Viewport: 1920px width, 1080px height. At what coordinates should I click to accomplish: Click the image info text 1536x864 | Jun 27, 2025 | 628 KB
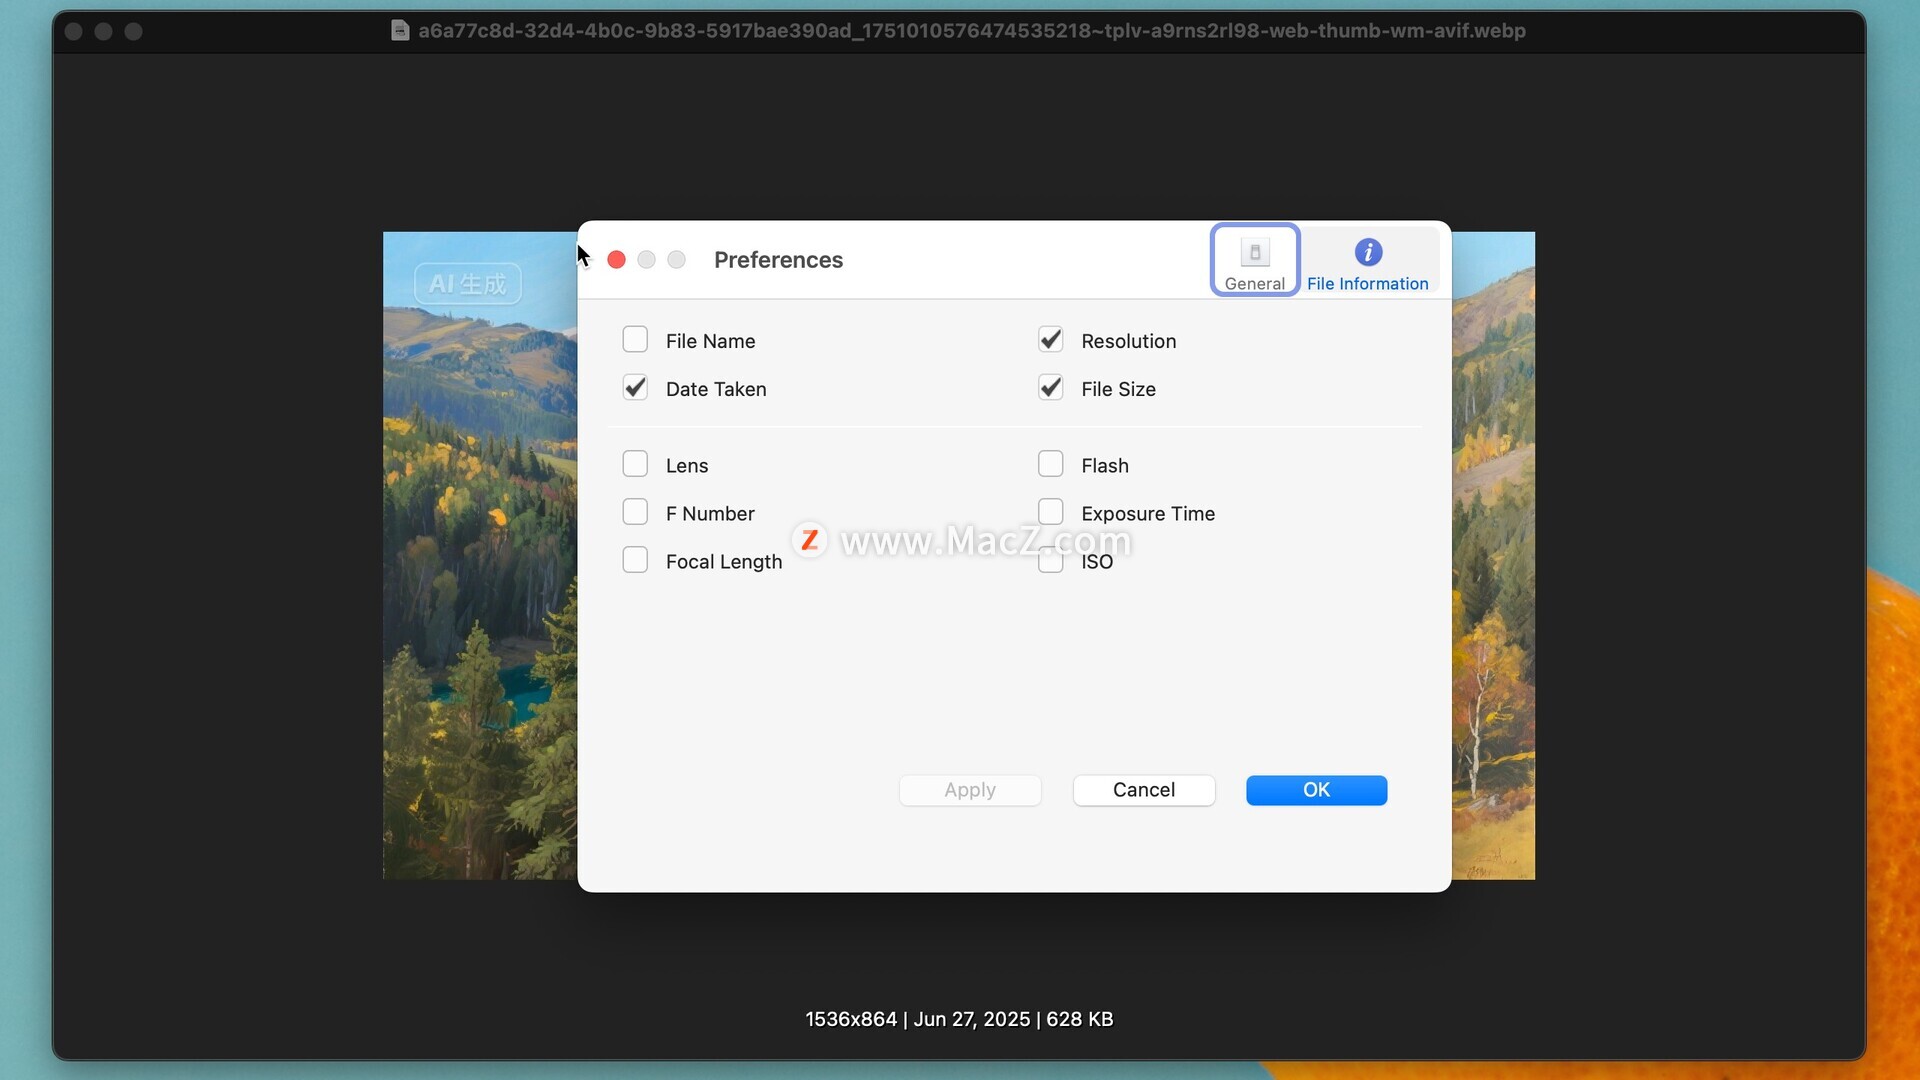(x=959, y=1019)
